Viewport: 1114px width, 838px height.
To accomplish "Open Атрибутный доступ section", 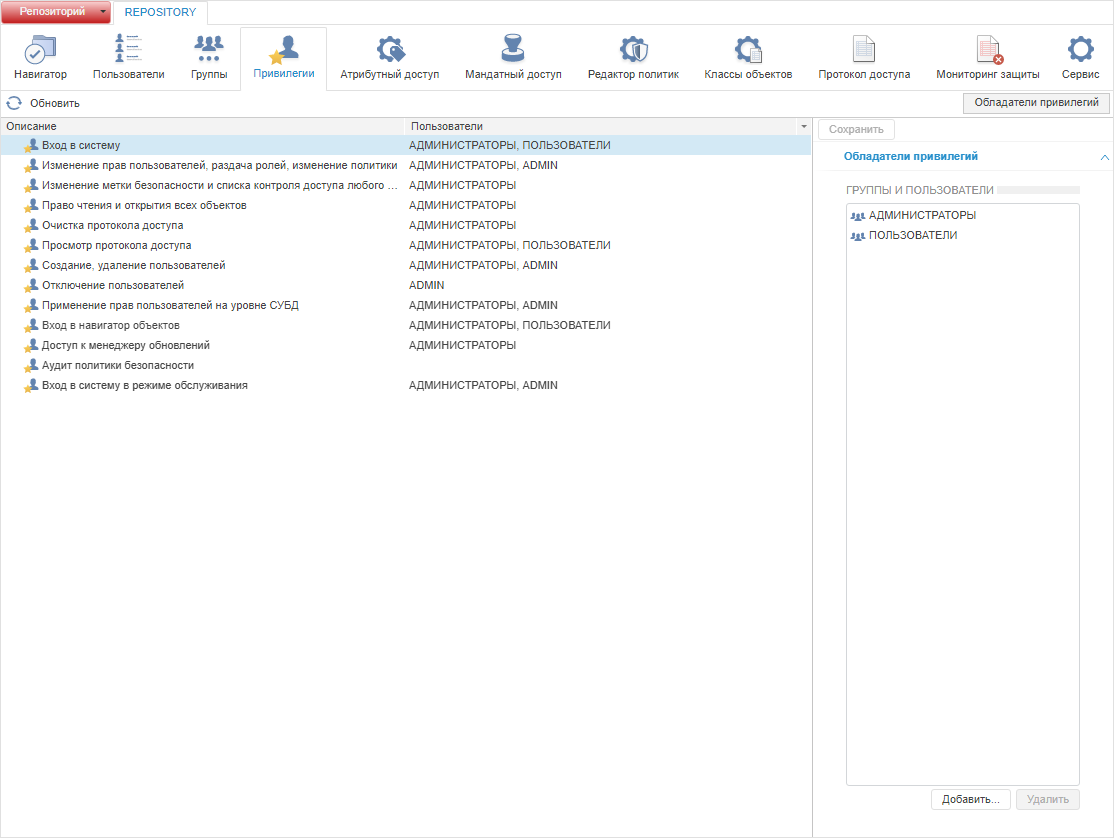I will [389, 58].
